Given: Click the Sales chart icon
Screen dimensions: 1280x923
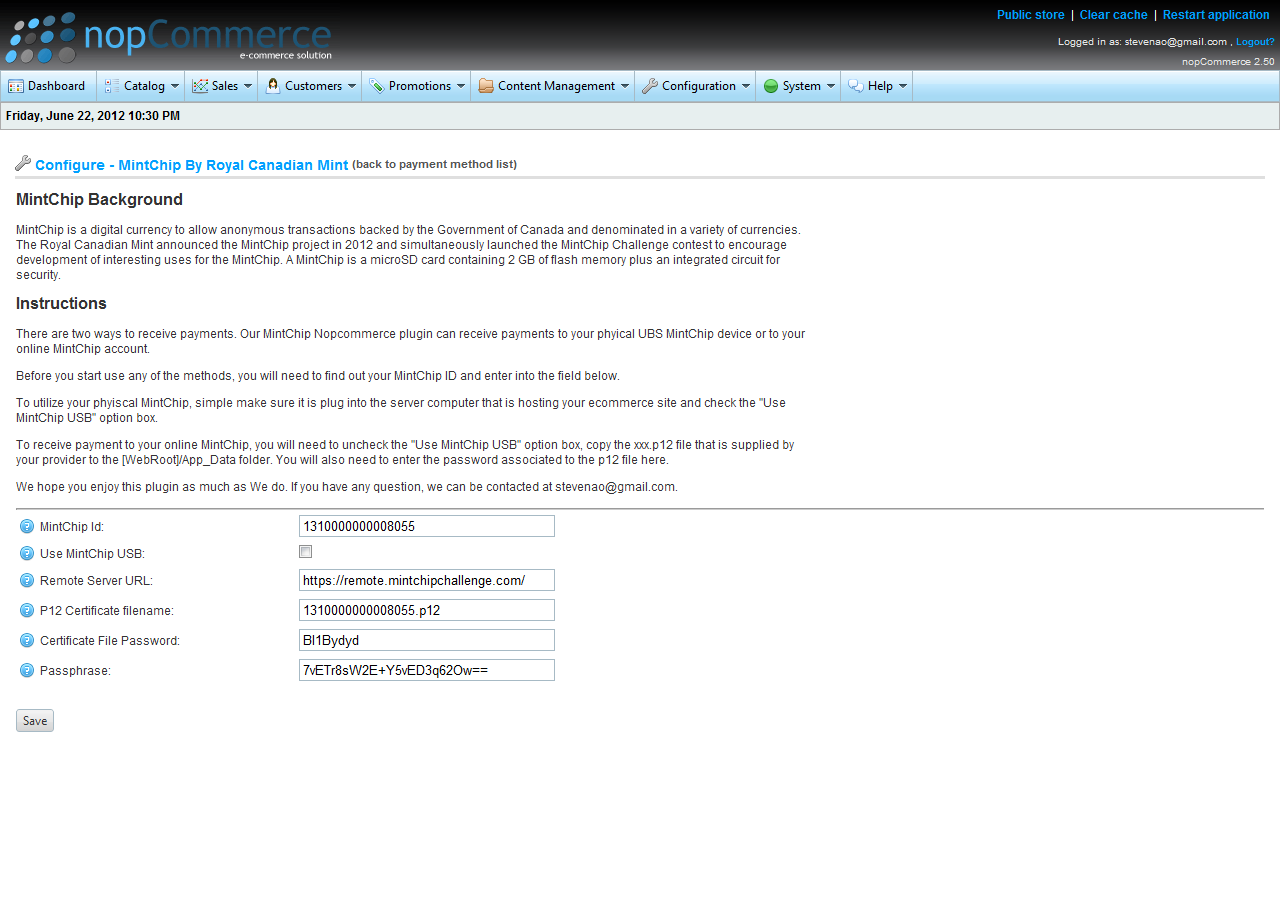Looking at the screenshot, I should pos(200,86).
